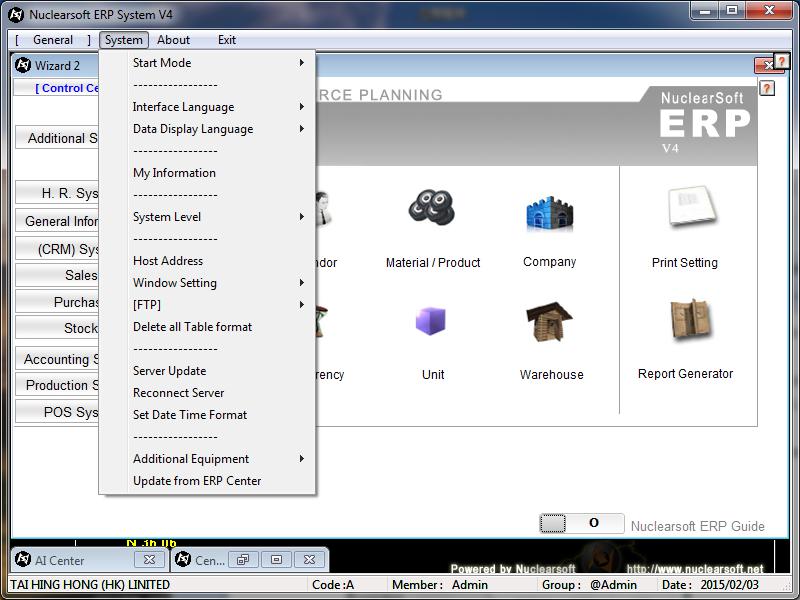The image size is (800, 600).
Task: Restore the Cen... child window
Action: (x=243, y=560)
